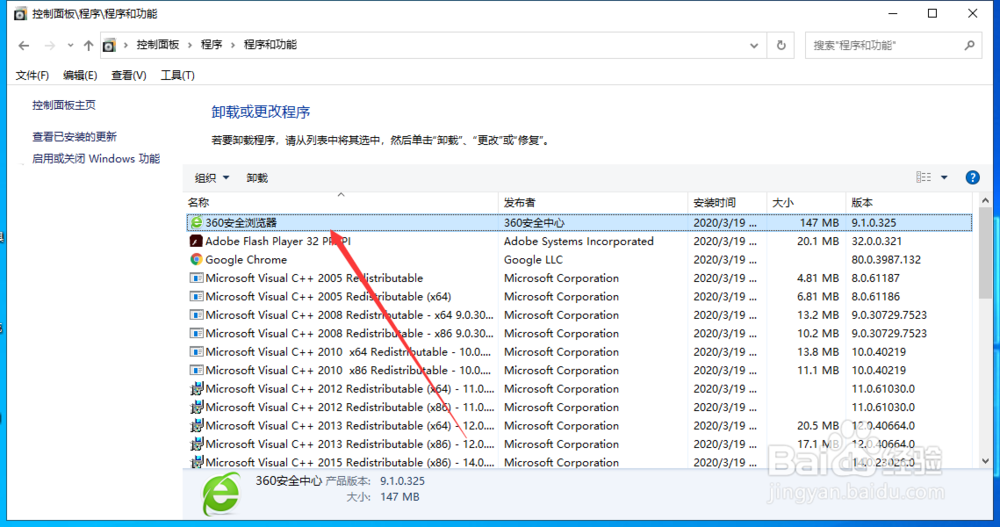Click the title bar window icon
The width and height of the screenshot is (1000, 527).
click(x=20, y=13)
